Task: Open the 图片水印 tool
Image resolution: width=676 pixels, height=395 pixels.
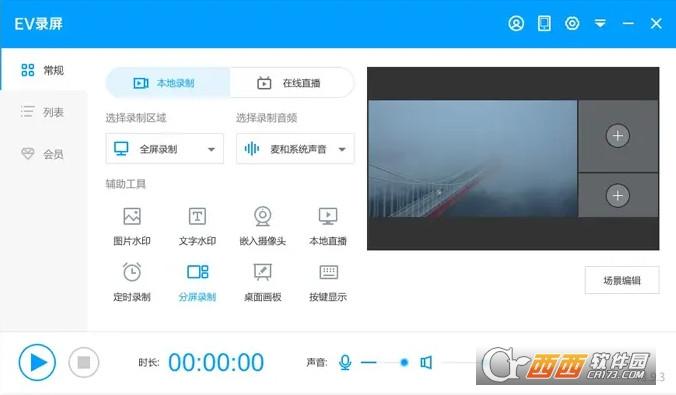Action: (132, 226)
